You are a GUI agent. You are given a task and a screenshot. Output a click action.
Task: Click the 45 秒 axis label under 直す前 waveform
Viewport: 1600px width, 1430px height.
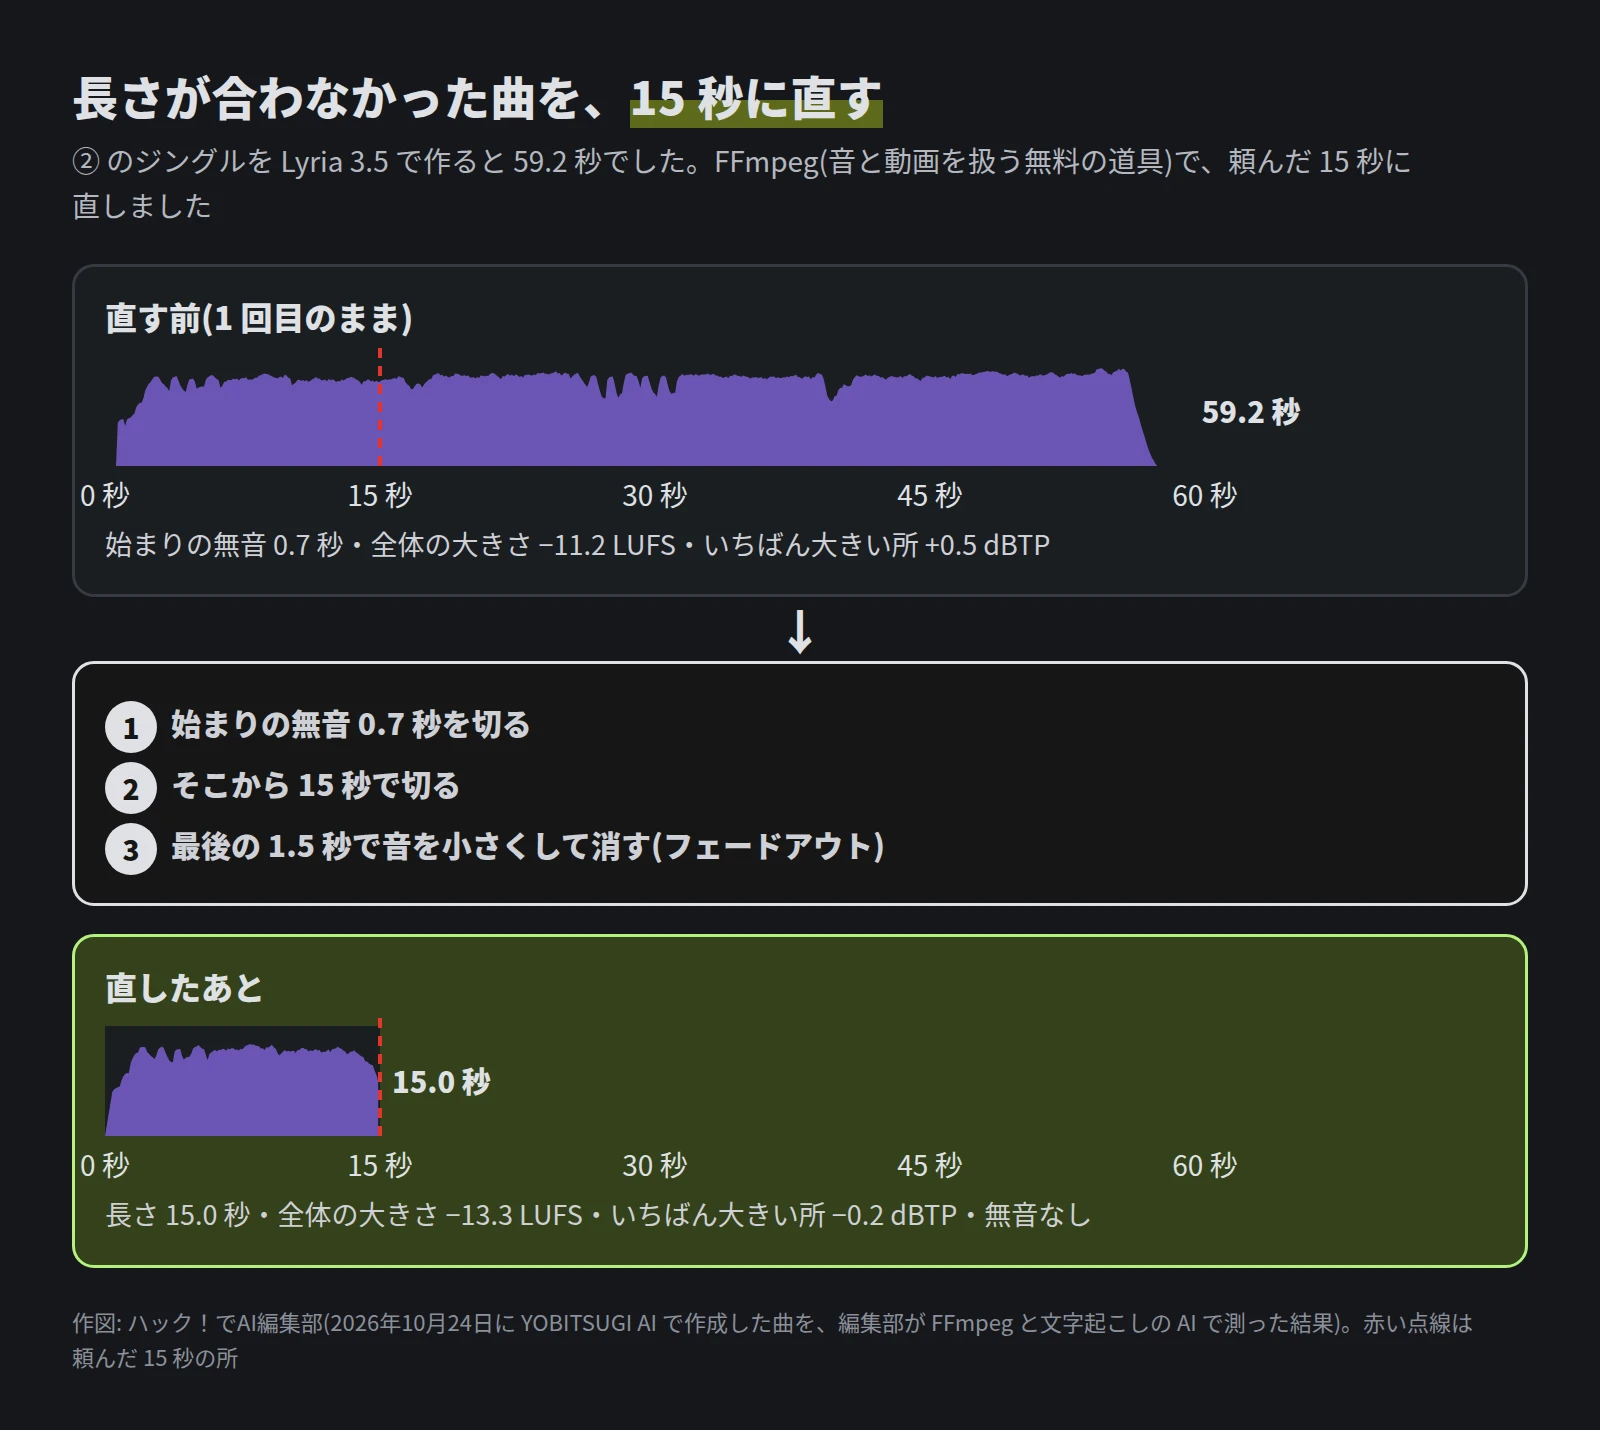tap(930, 495)
